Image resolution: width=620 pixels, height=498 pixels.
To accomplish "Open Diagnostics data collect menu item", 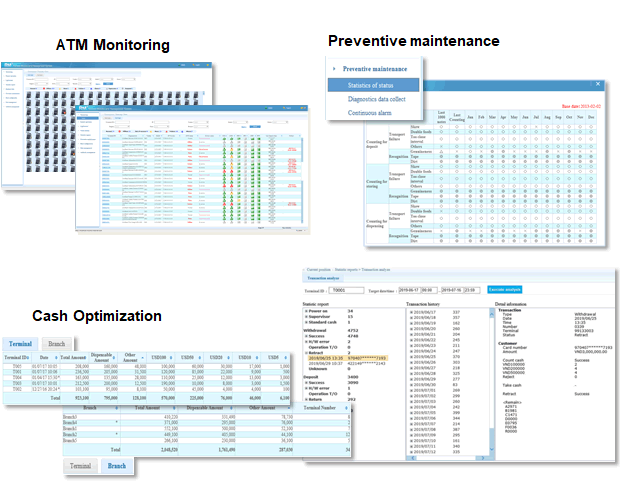I will point(376,99).
